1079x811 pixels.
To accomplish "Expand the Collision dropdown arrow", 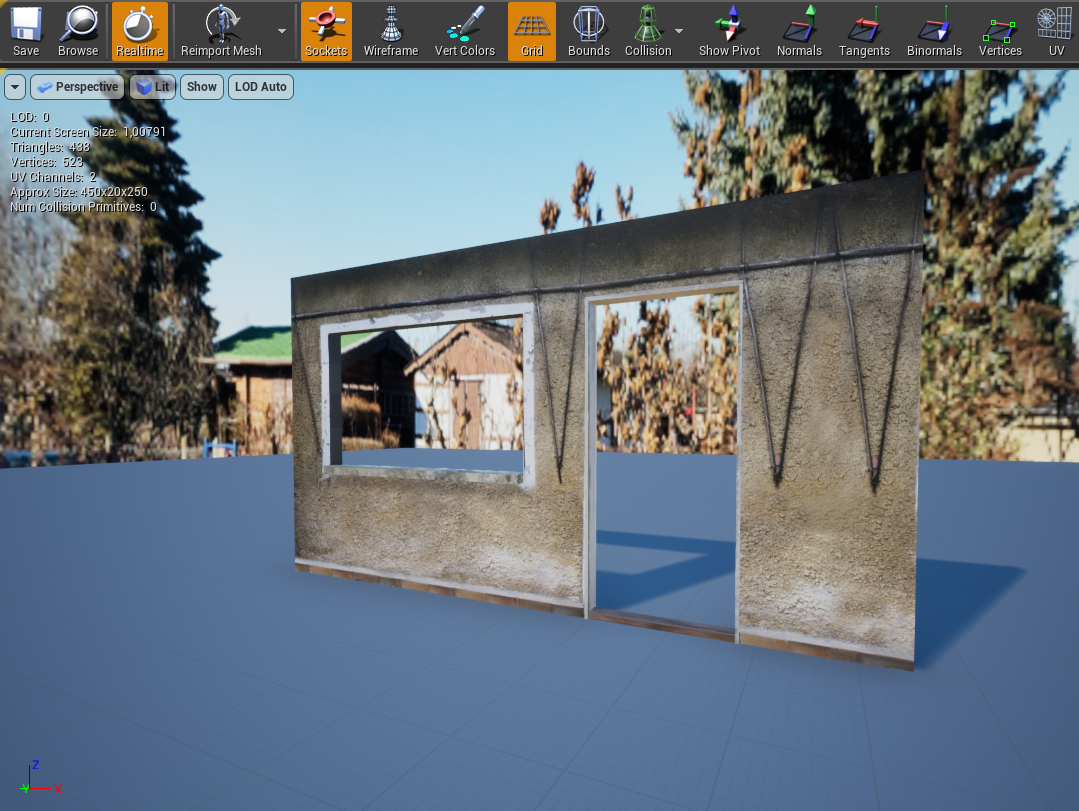I will tap(680, 31).
